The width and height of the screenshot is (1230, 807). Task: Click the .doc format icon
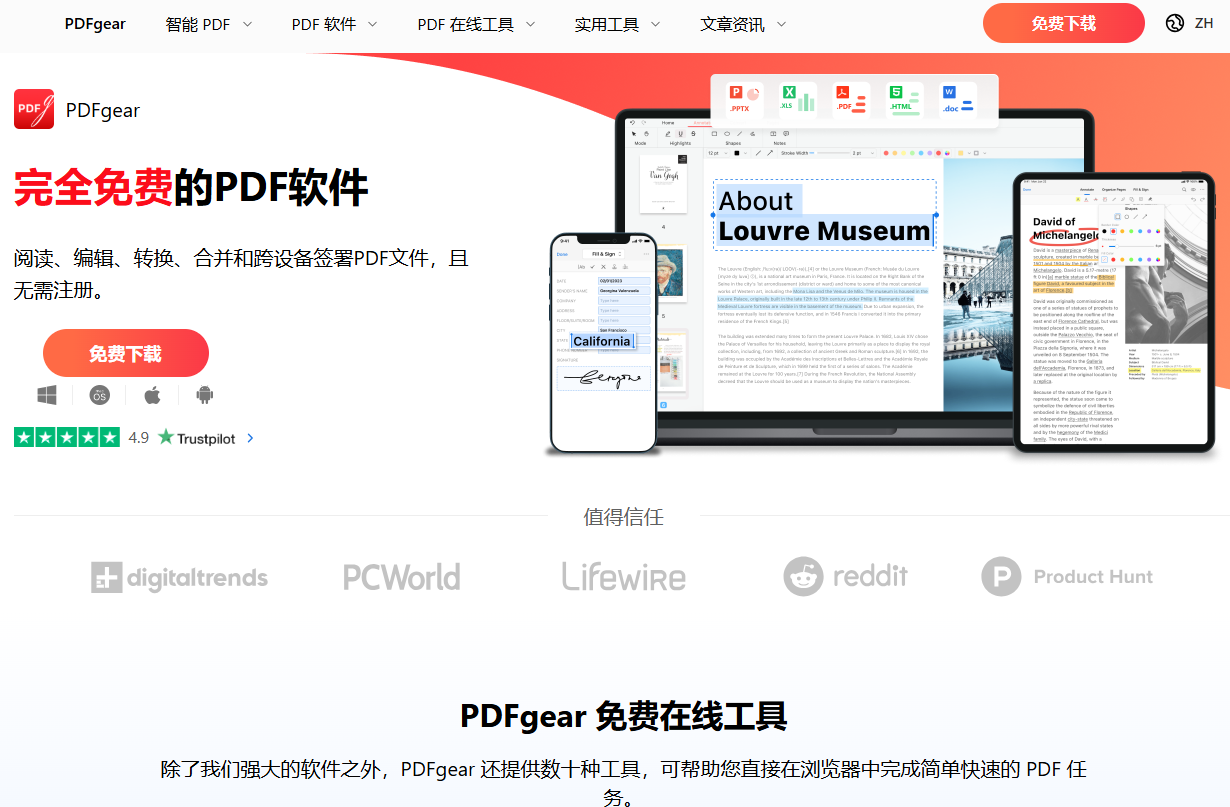tap(958, 100)
